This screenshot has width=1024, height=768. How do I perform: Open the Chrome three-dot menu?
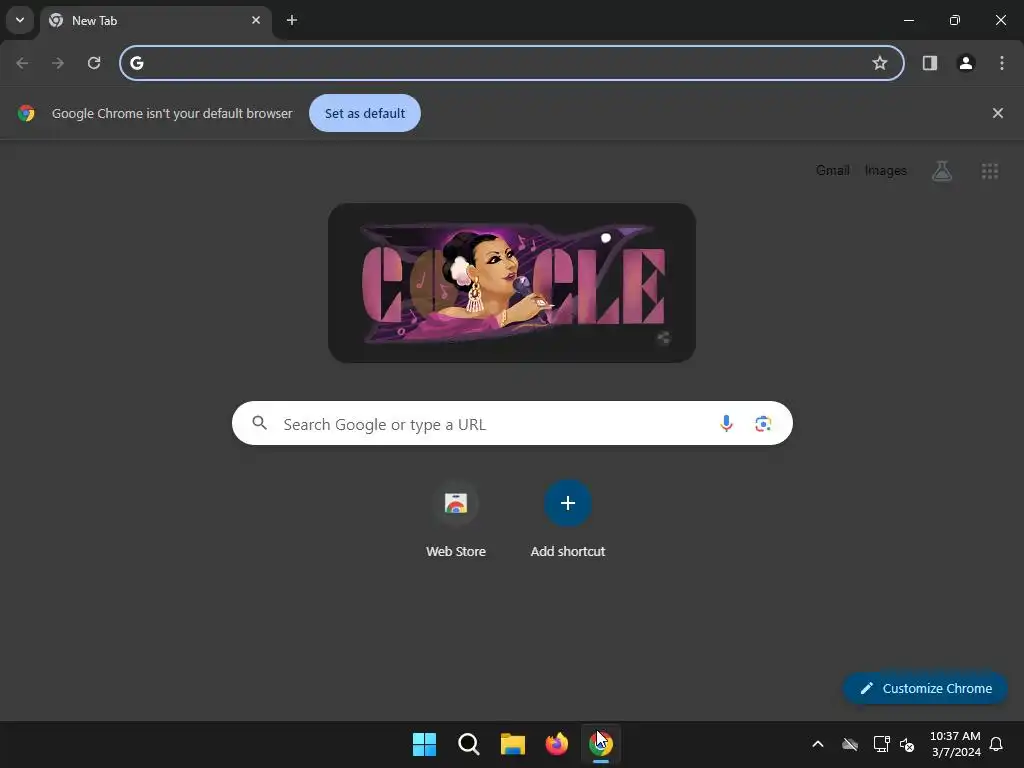click(x=1002, y=63)
